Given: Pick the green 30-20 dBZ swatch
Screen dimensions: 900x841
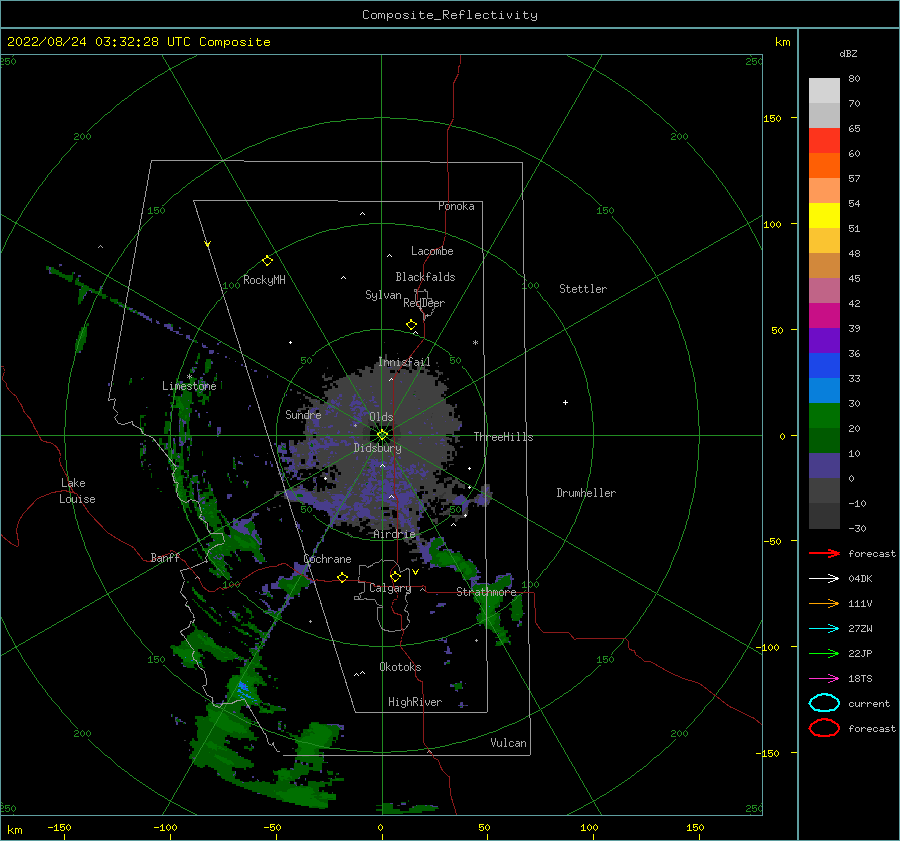Looking at the screenshot, I should 824,416.
